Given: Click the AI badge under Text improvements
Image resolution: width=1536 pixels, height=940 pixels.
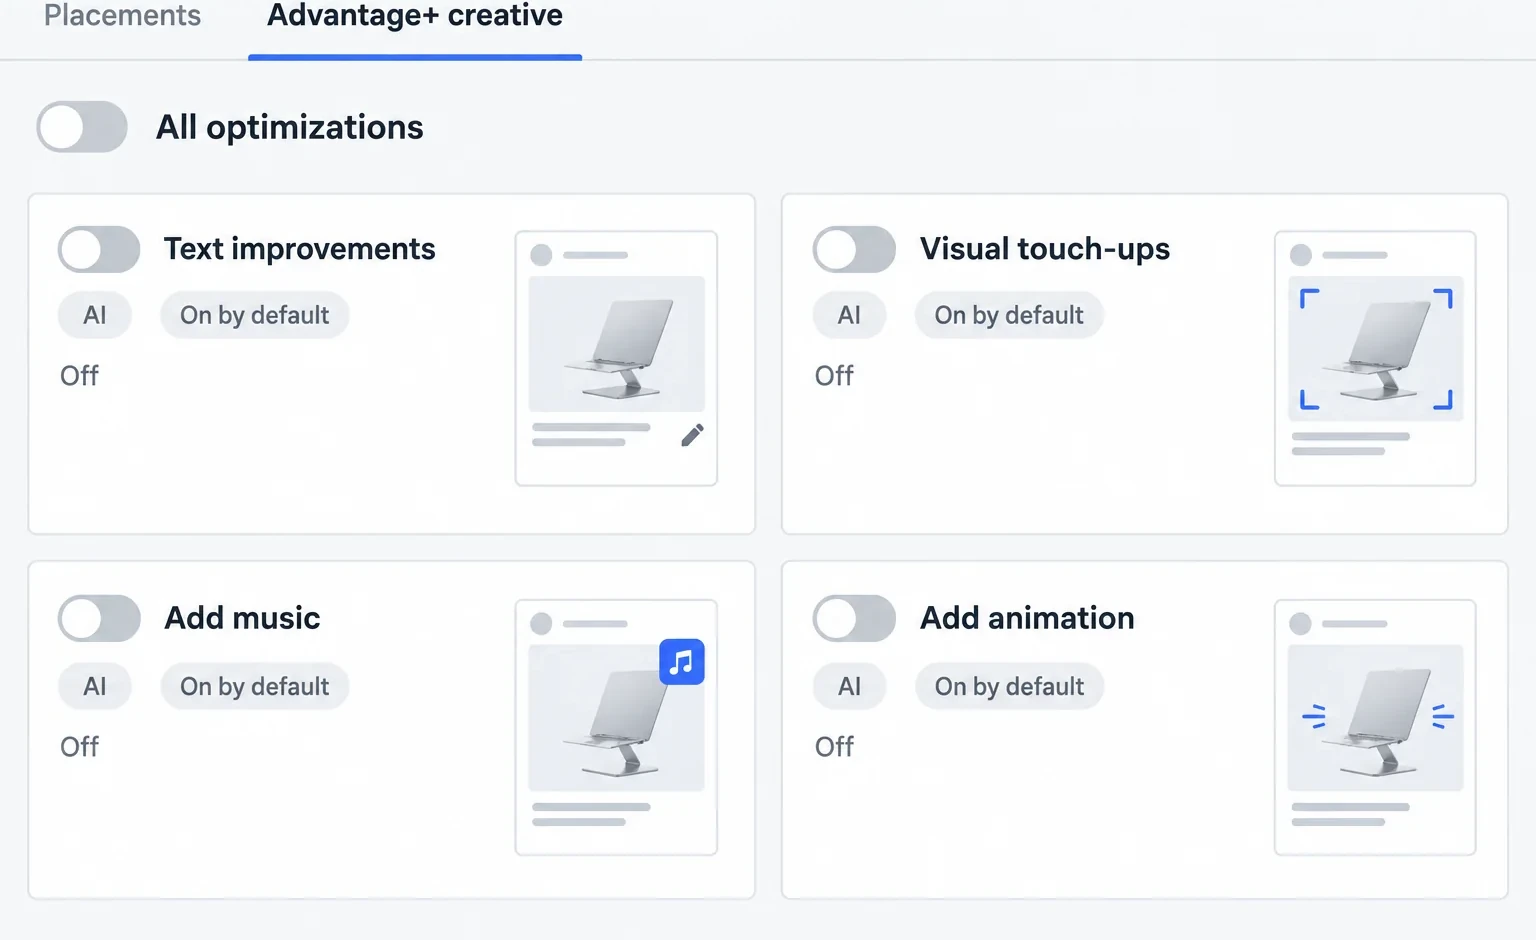Looking at the screenshot, I should [95, 315].
